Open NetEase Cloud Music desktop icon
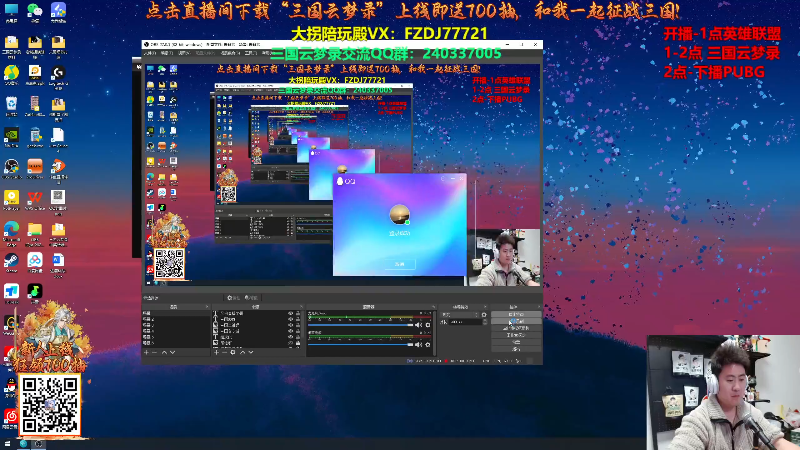 [11, 418]
